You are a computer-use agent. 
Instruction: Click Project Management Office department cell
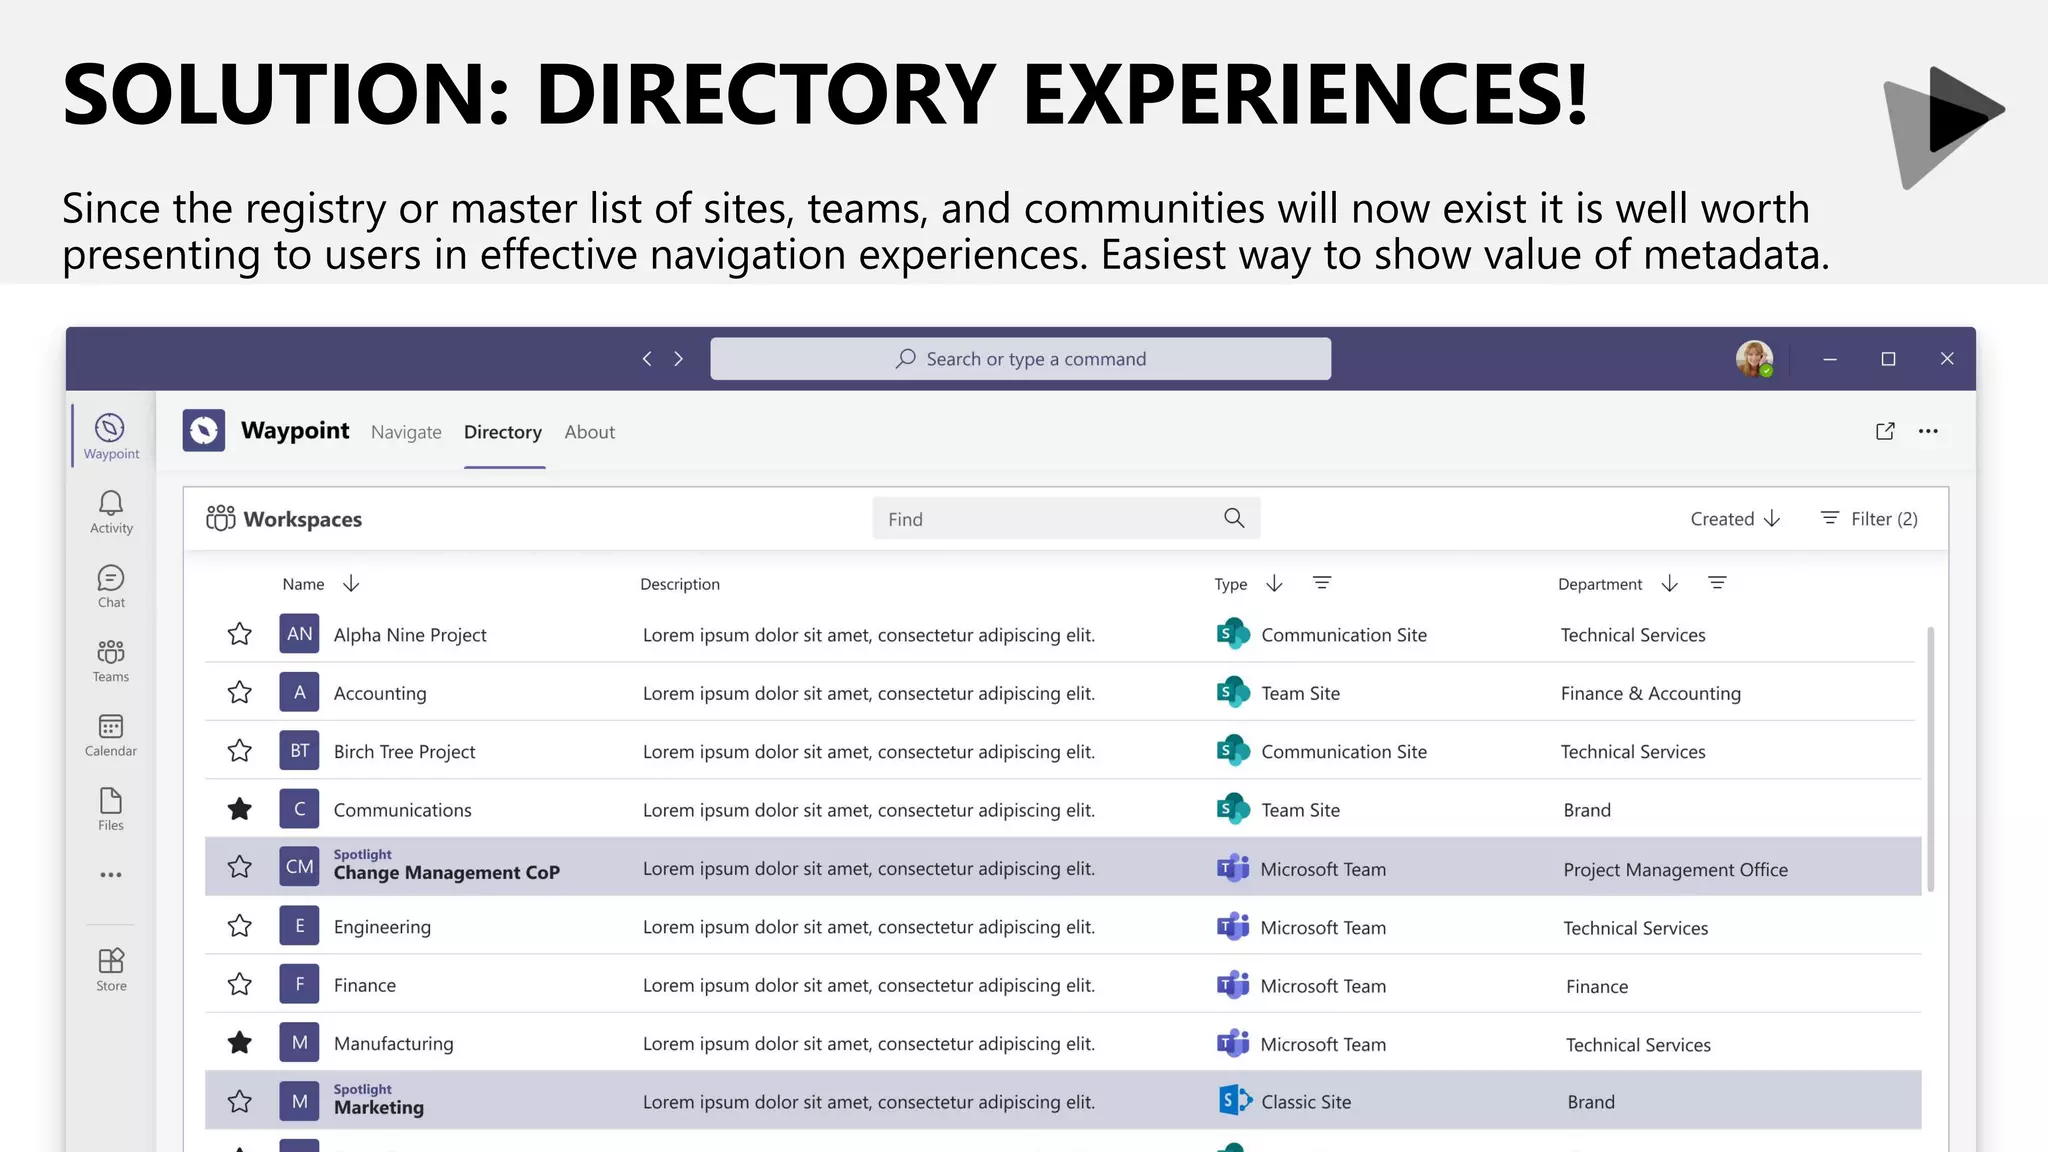1675,869
